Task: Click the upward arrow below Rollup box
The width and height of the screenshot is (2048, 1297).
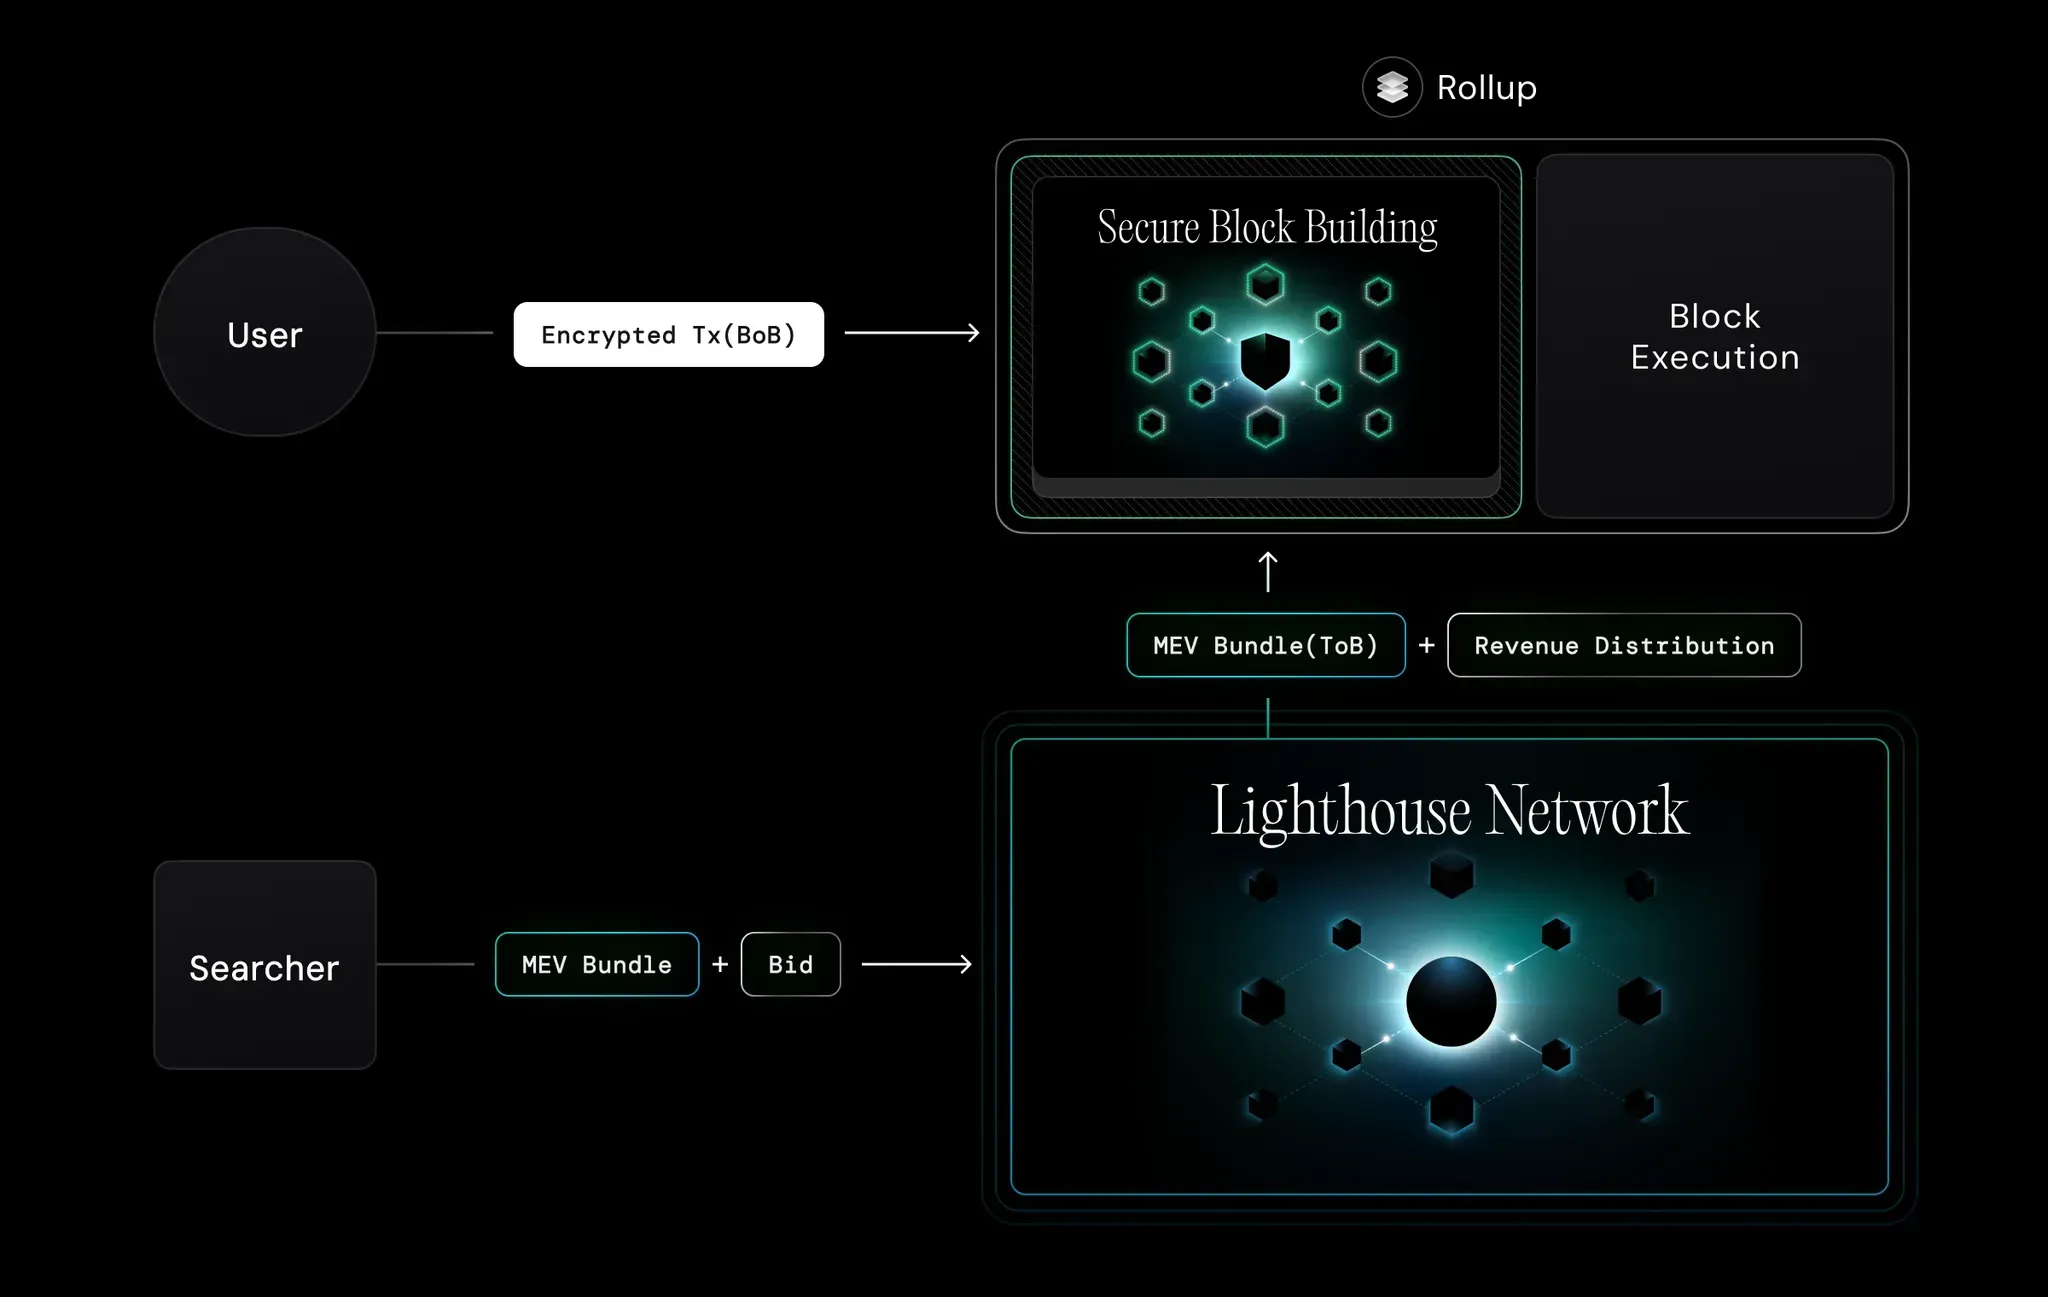Action: [1267, 571]
